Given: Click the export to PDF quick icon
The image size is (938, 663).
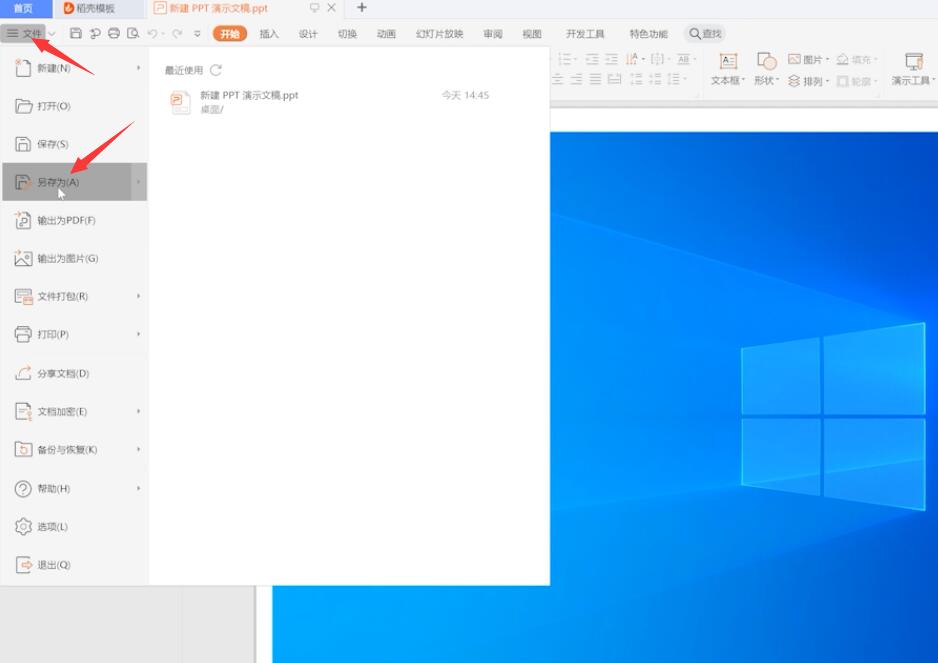Looking at the screenshot, I should 95,34.
